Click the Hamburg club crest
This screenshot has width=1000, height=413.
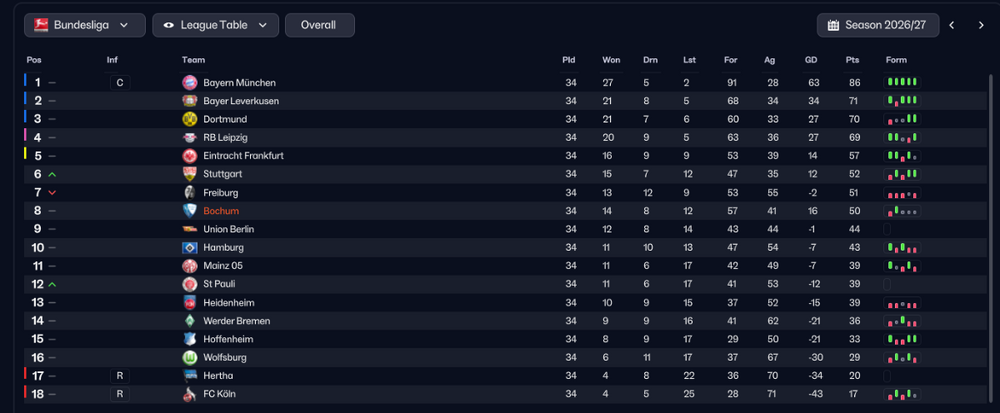pyautogui.click(x=189, y=247)
